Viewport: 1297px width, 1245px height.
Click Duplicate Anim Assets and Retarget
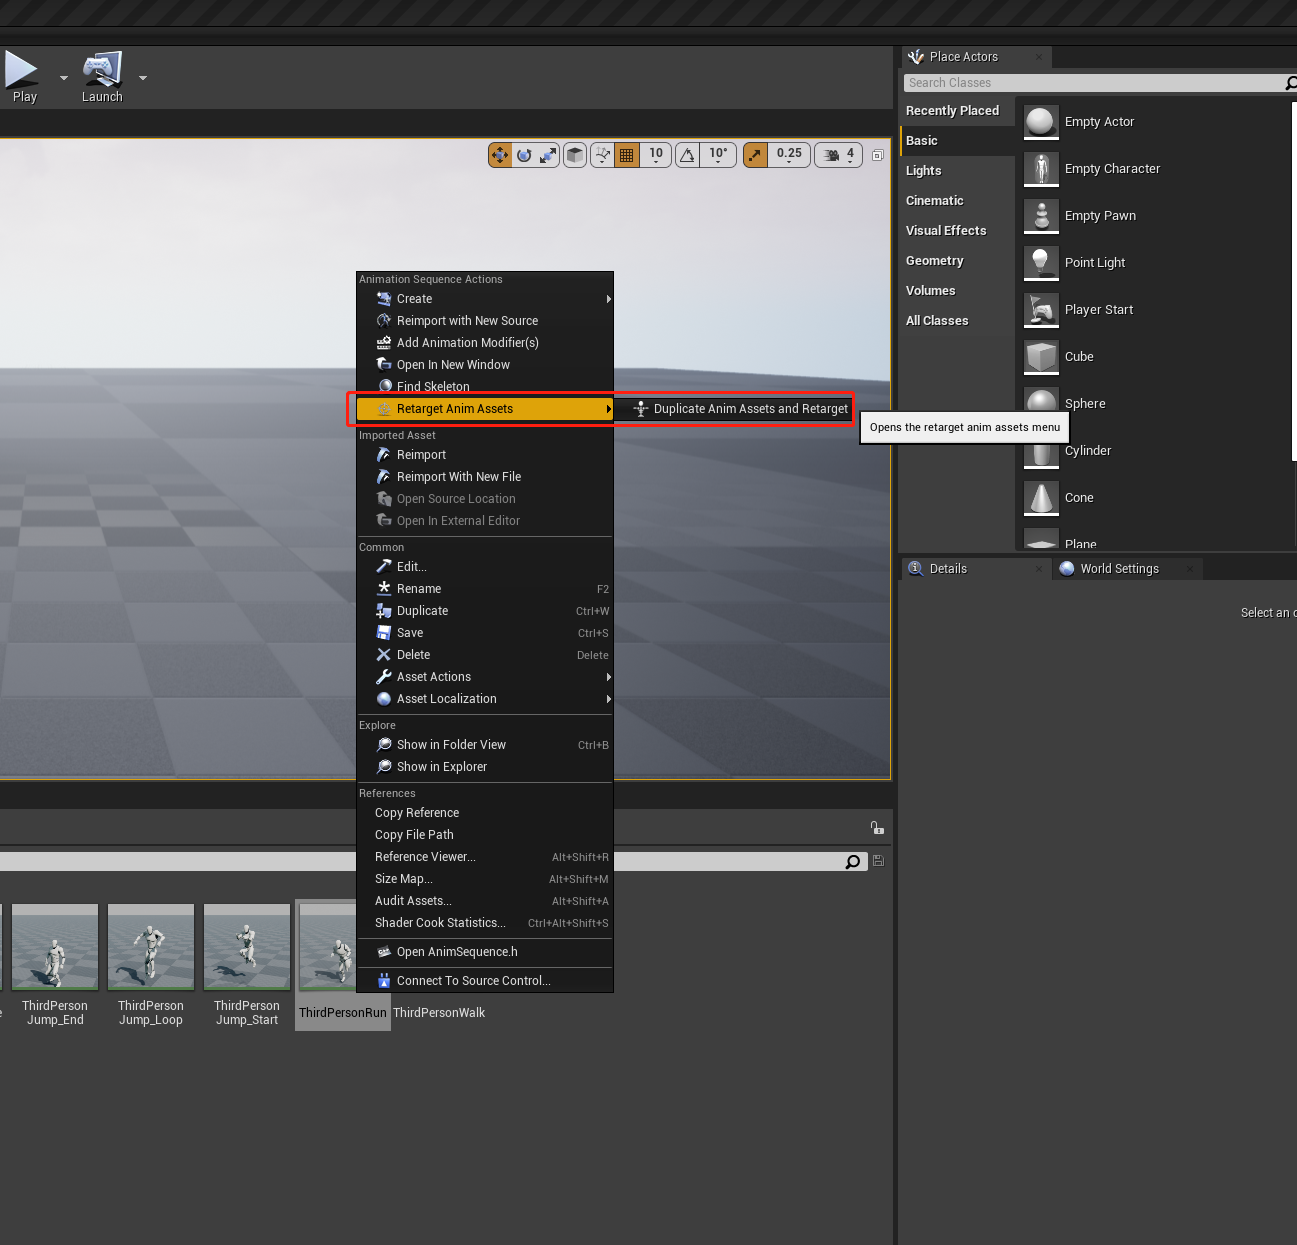741,409
